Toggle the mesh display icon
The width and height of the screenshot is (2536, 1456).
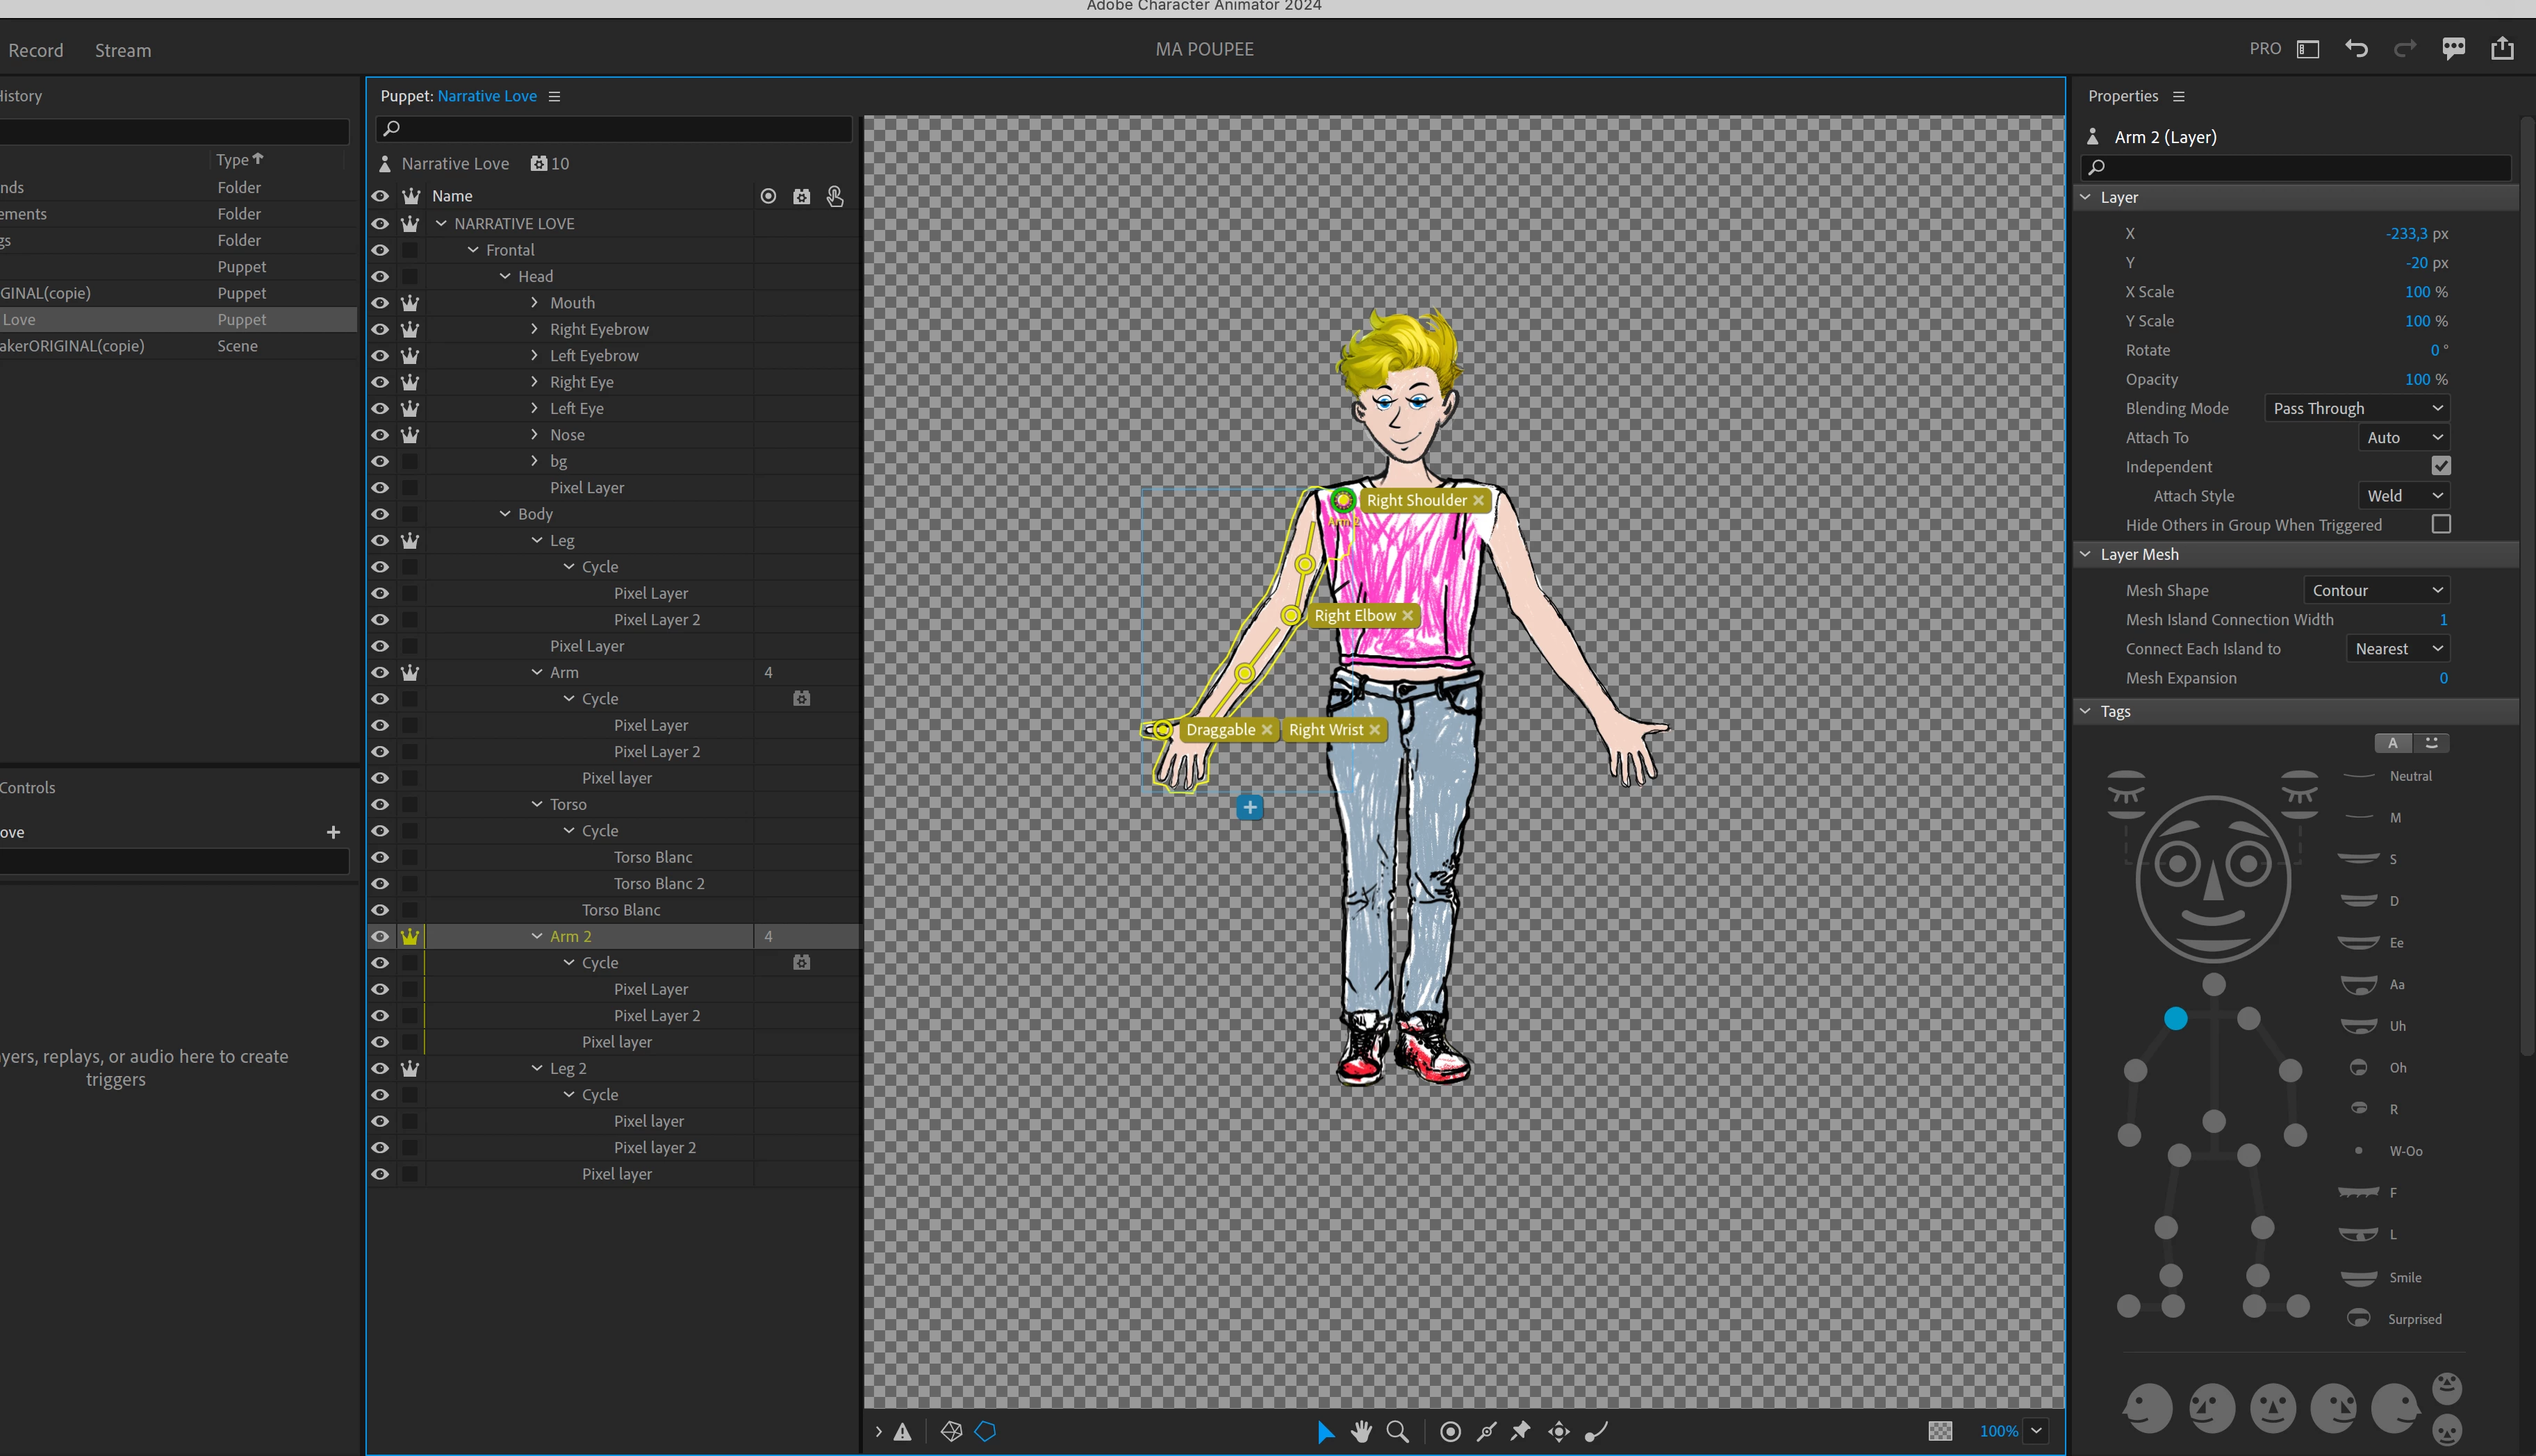pos(951,1431)
